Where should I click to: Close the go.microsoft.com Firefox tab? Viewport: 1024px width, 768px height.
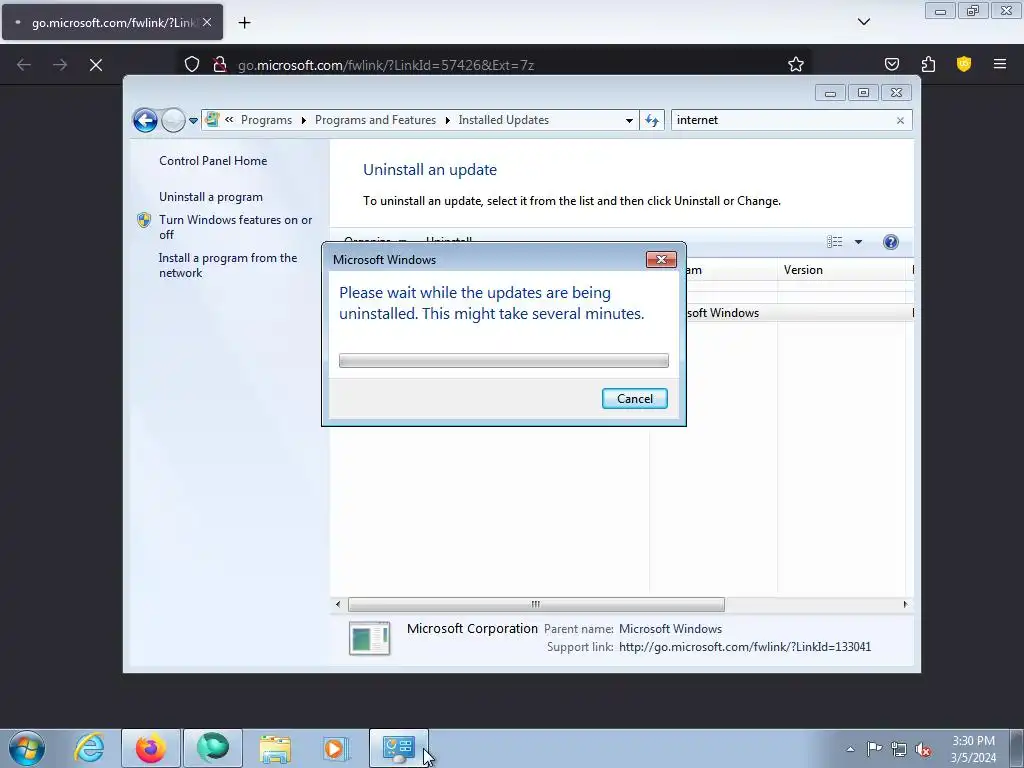207,22
